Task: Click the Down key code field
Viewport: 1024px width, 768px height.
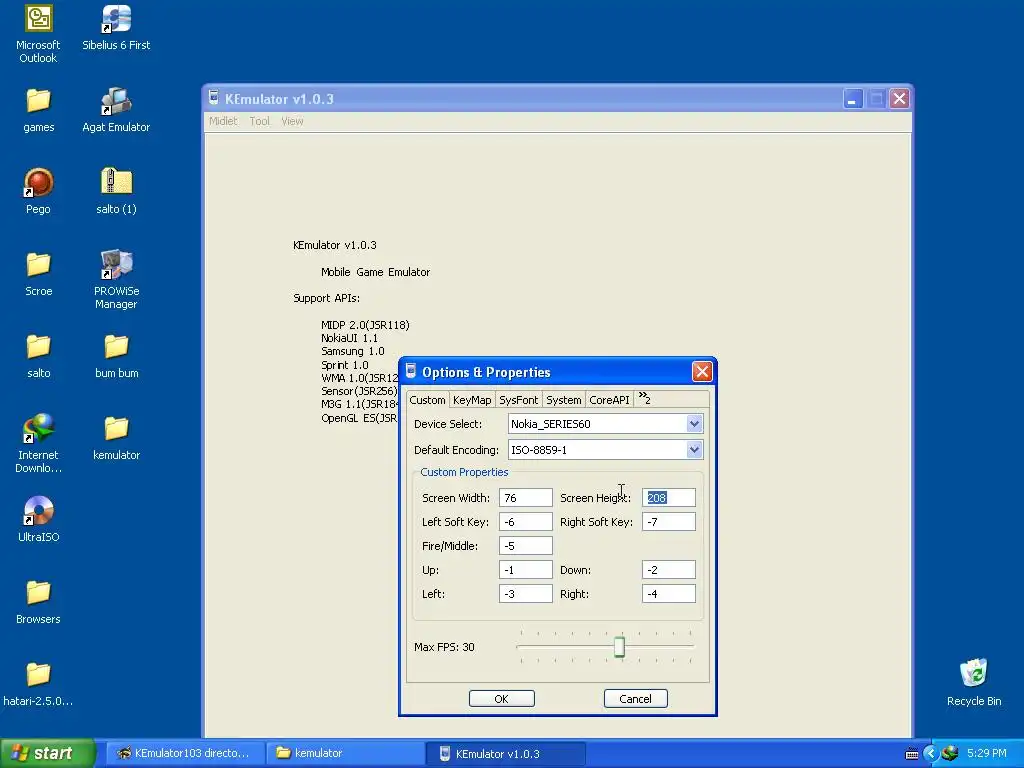Action: [x=669, y=569]
